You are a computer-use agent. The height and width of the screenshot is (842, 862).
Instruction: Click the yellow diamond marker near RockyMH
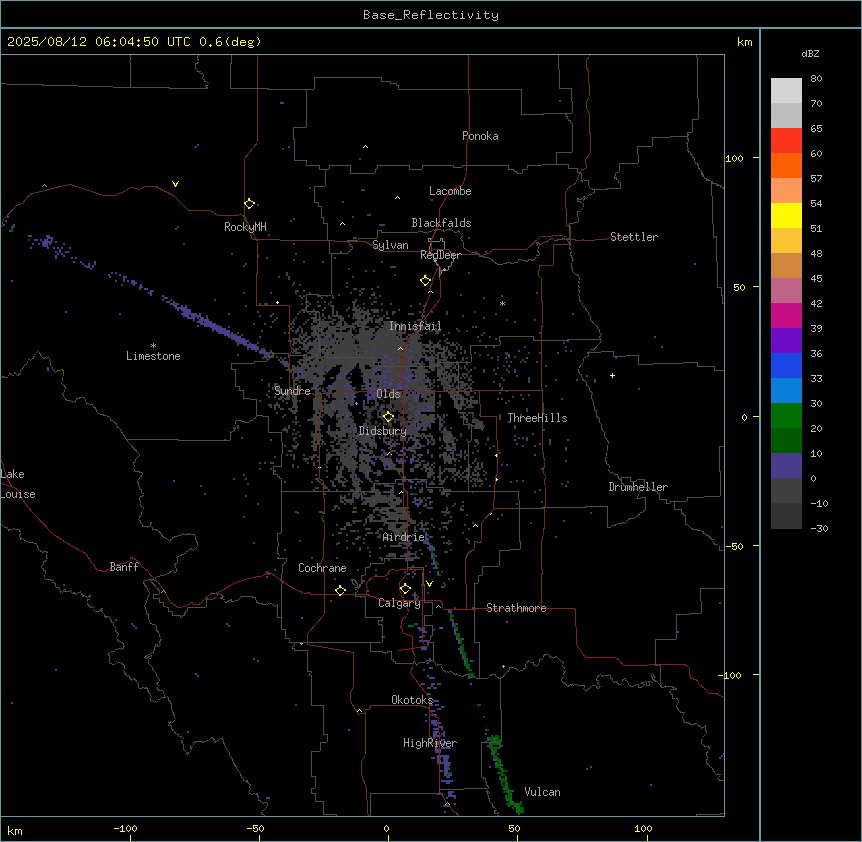click(250, 203)
